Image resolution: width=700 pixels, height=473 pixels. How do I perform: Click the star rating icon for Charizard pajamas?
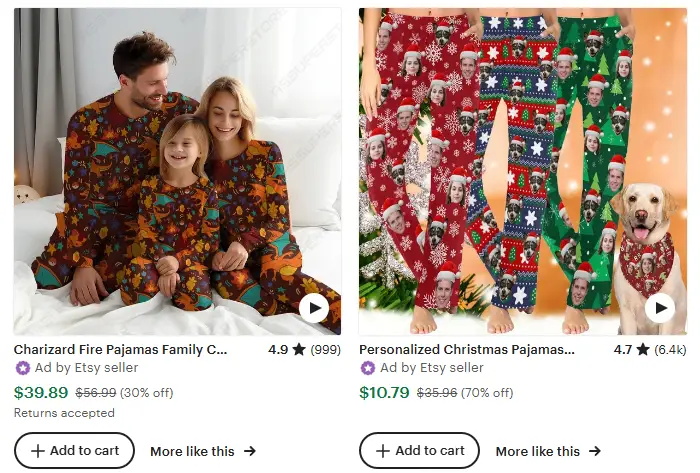click(299, 350)
